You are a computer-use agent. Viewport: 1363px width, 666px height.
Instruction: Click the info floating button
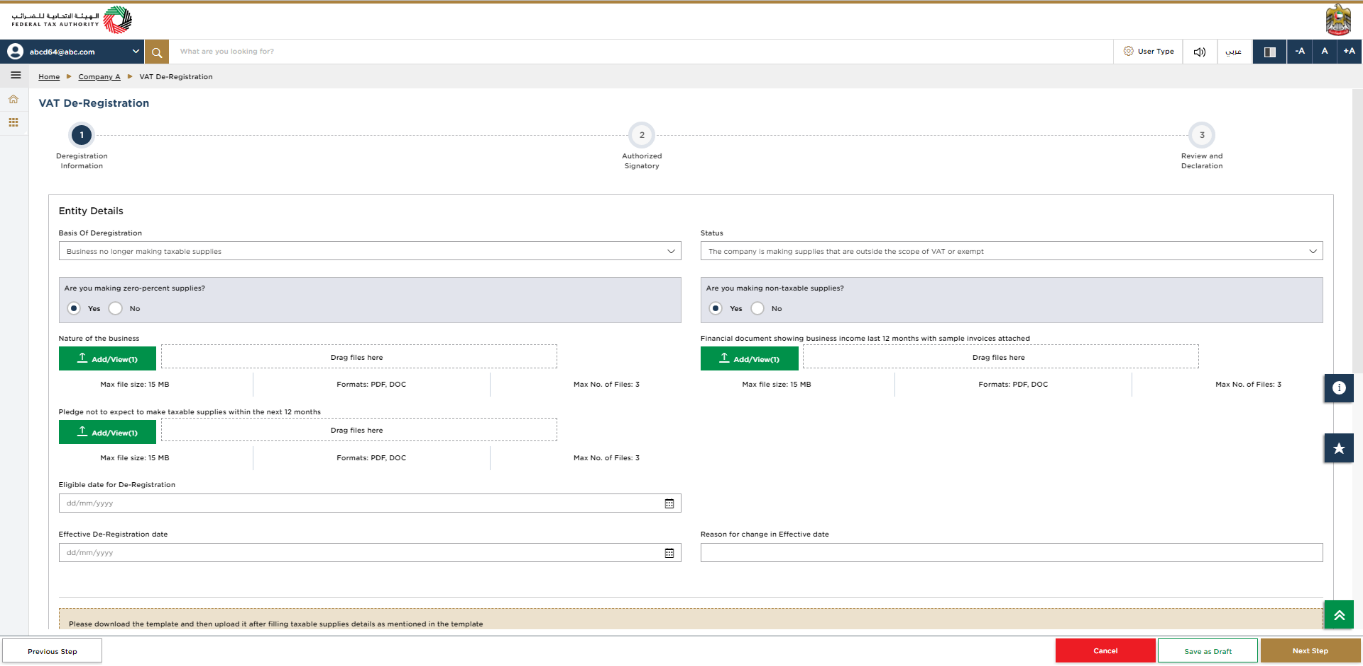pyautogui.click(x=1339, y=387)
